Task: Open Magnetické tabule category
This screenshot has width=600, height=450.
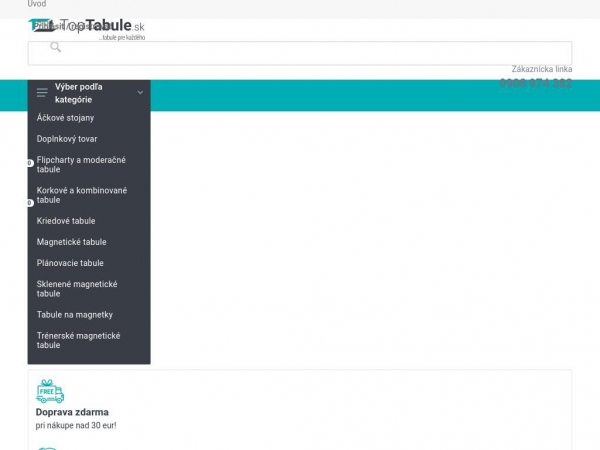Action: click(x=72, y=241)
